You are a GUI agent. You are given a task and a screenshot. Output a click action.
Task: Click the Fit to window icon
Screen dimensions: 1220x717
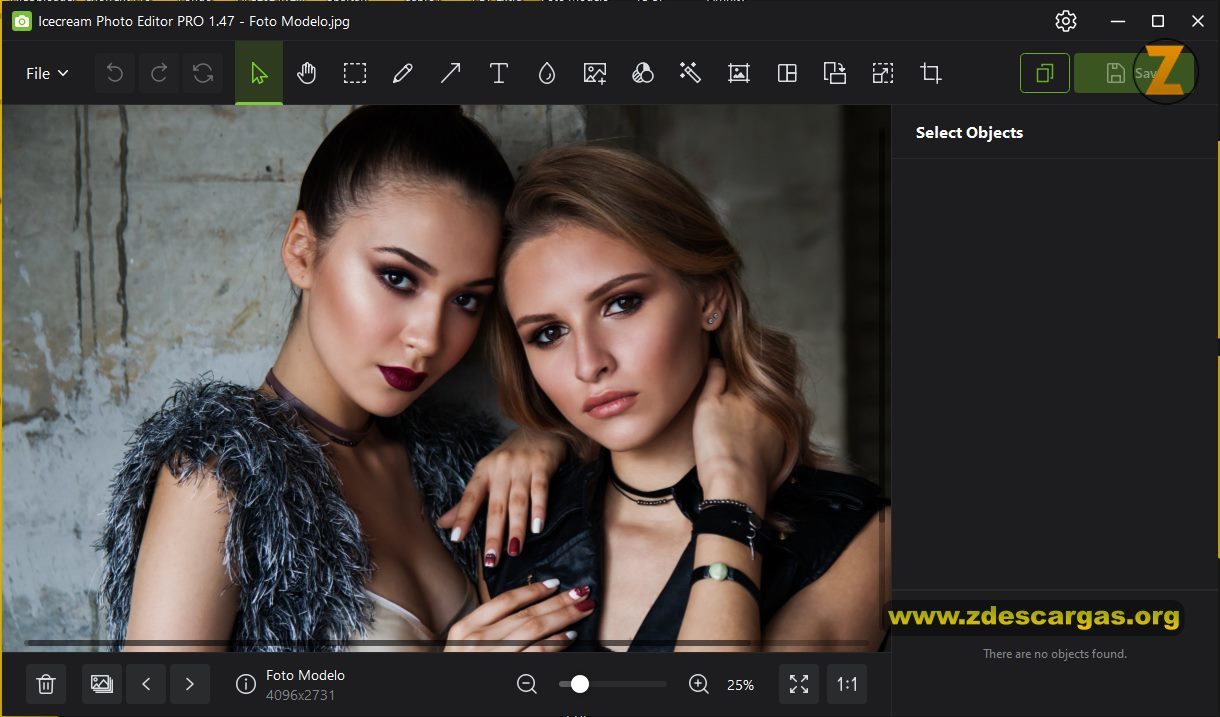(799, 684)
